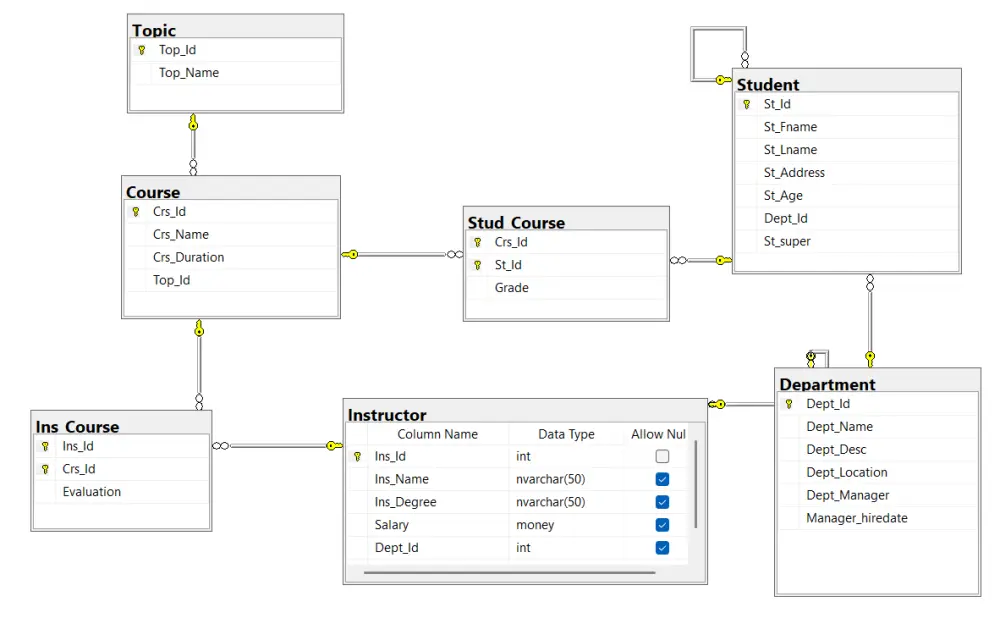Click the Data Type column header
Image resolution: width=1000 pixels, height=635 pixels.
click(566, 434)
